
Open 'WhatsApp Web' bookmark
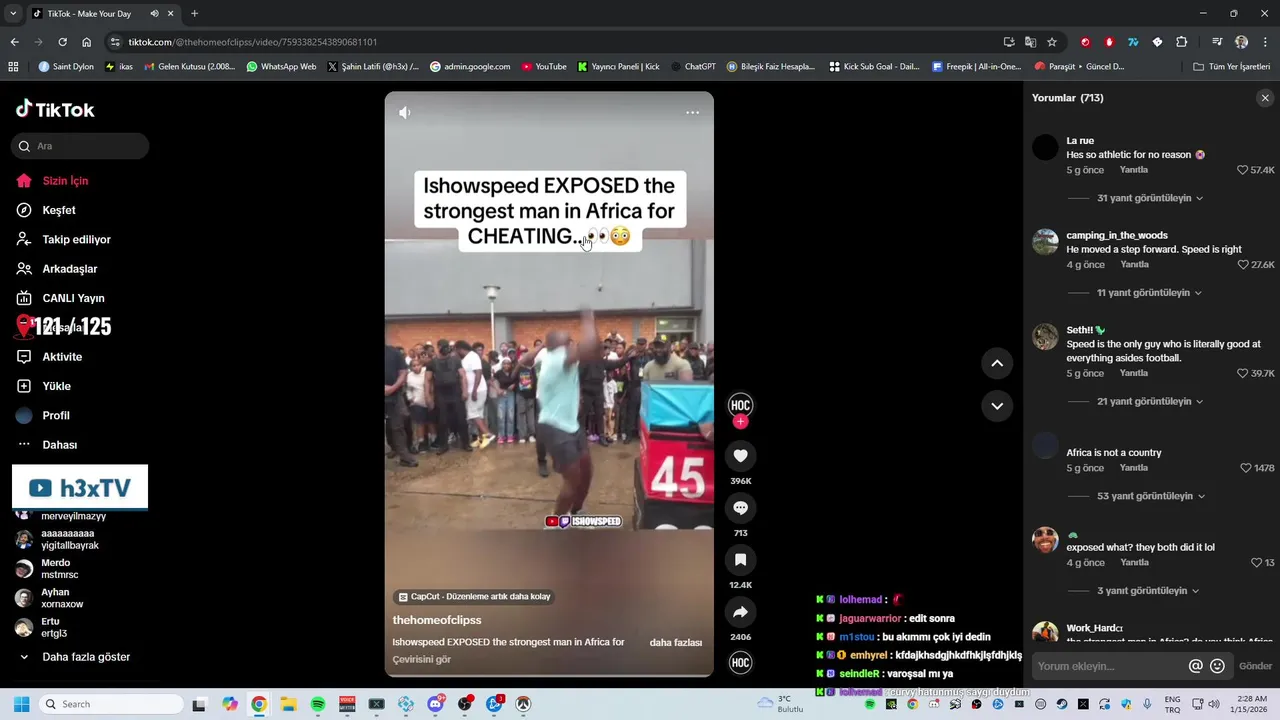[x=281, y=67]
